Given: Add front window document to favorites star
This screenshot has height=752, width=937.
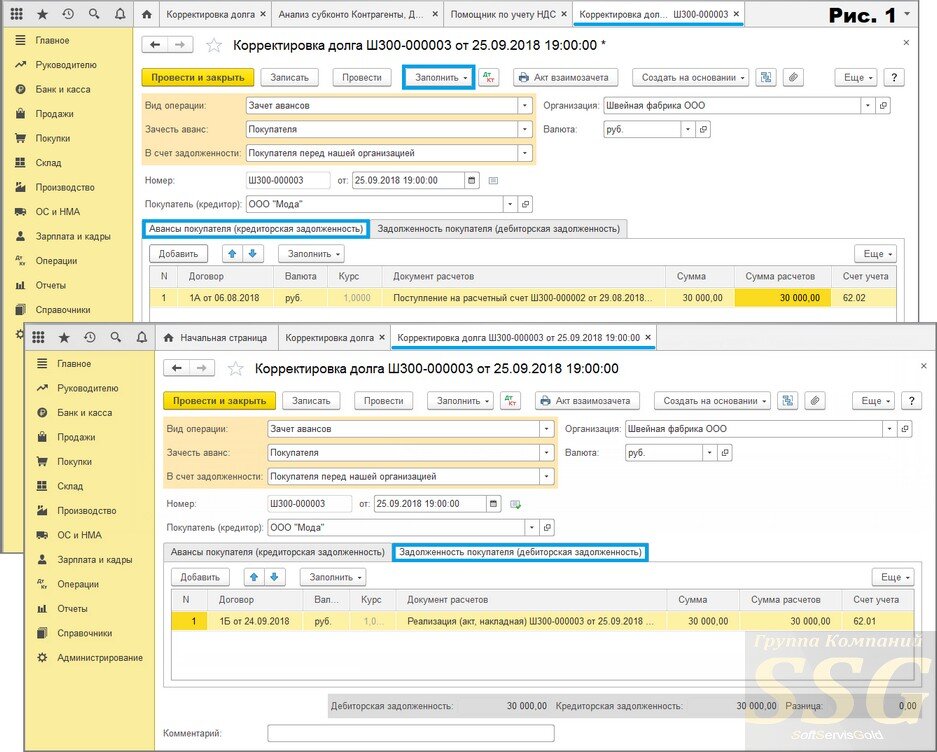Looking at the screenshot, I should 235,368.
